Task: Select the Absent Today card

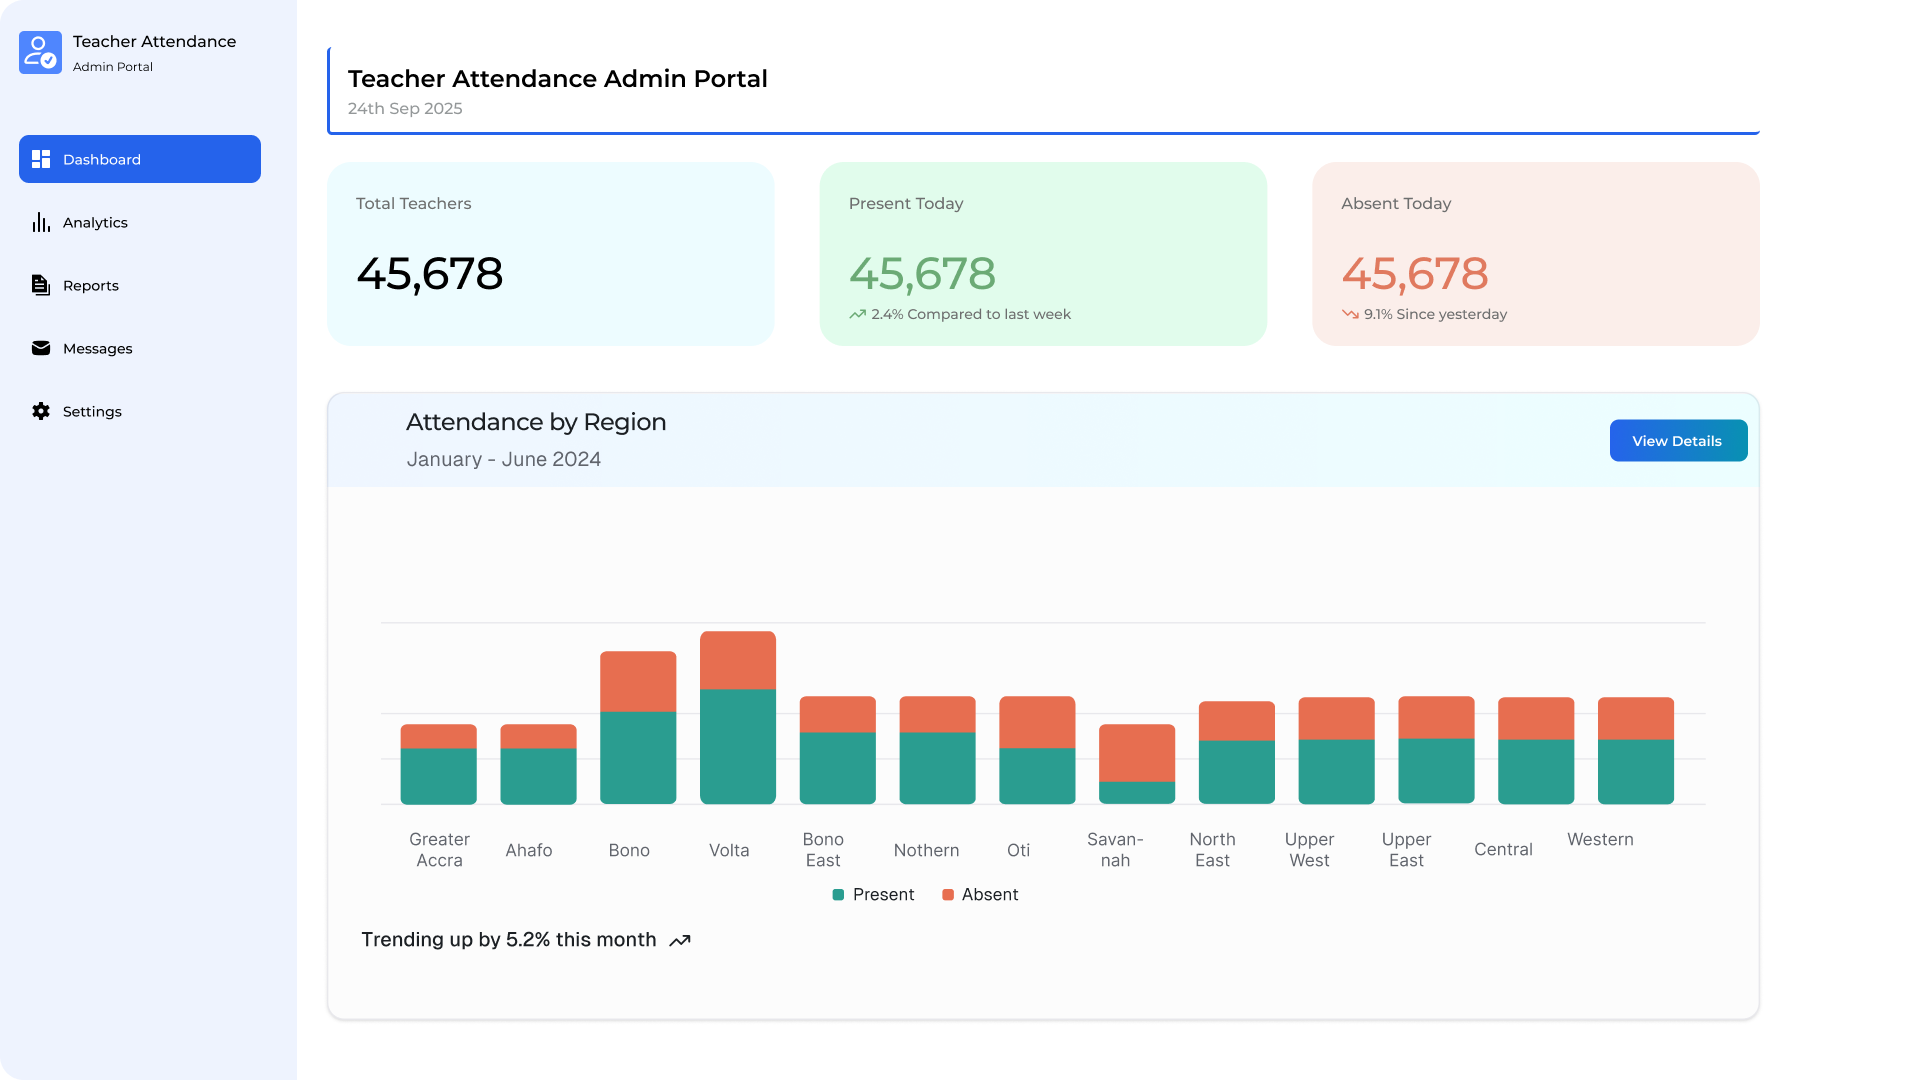Action: (x=1535, y=254)
